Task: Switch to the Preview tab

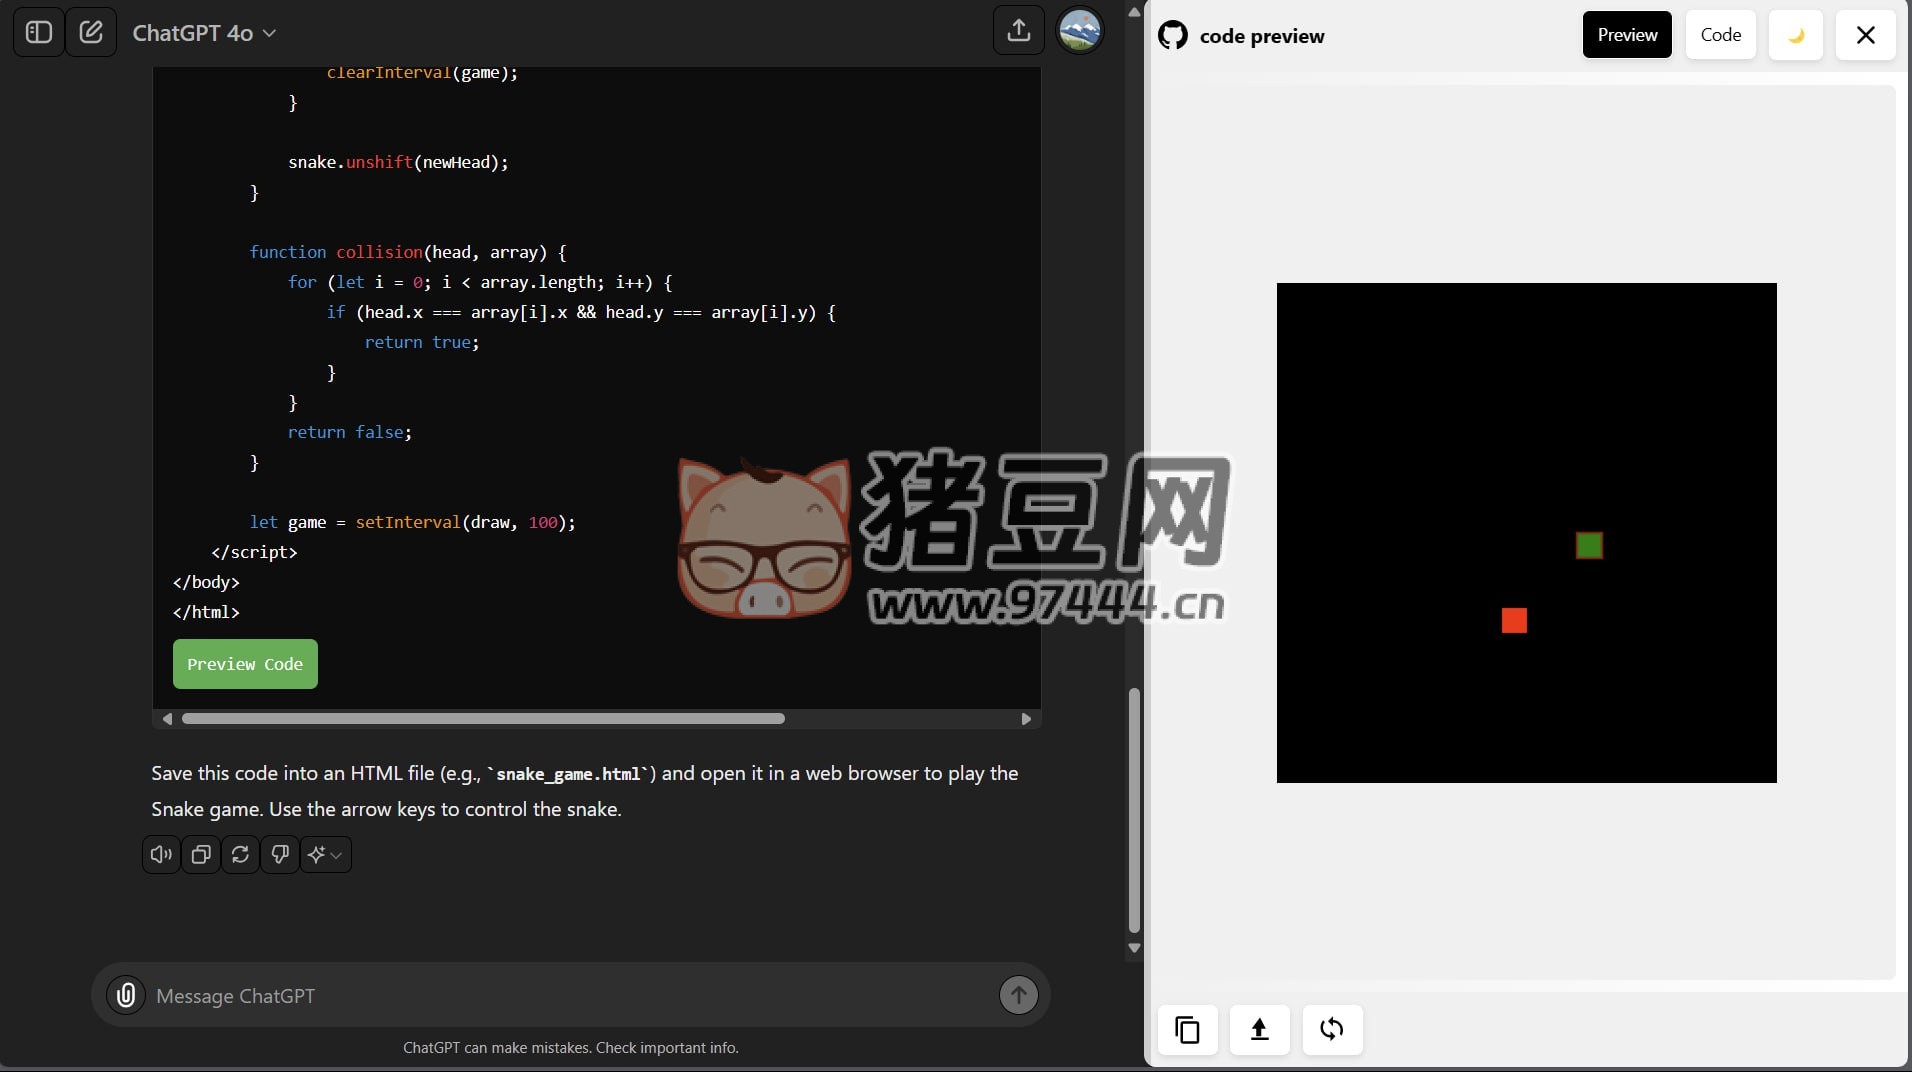Action: pyautogui.click(x=1626, y=35)
